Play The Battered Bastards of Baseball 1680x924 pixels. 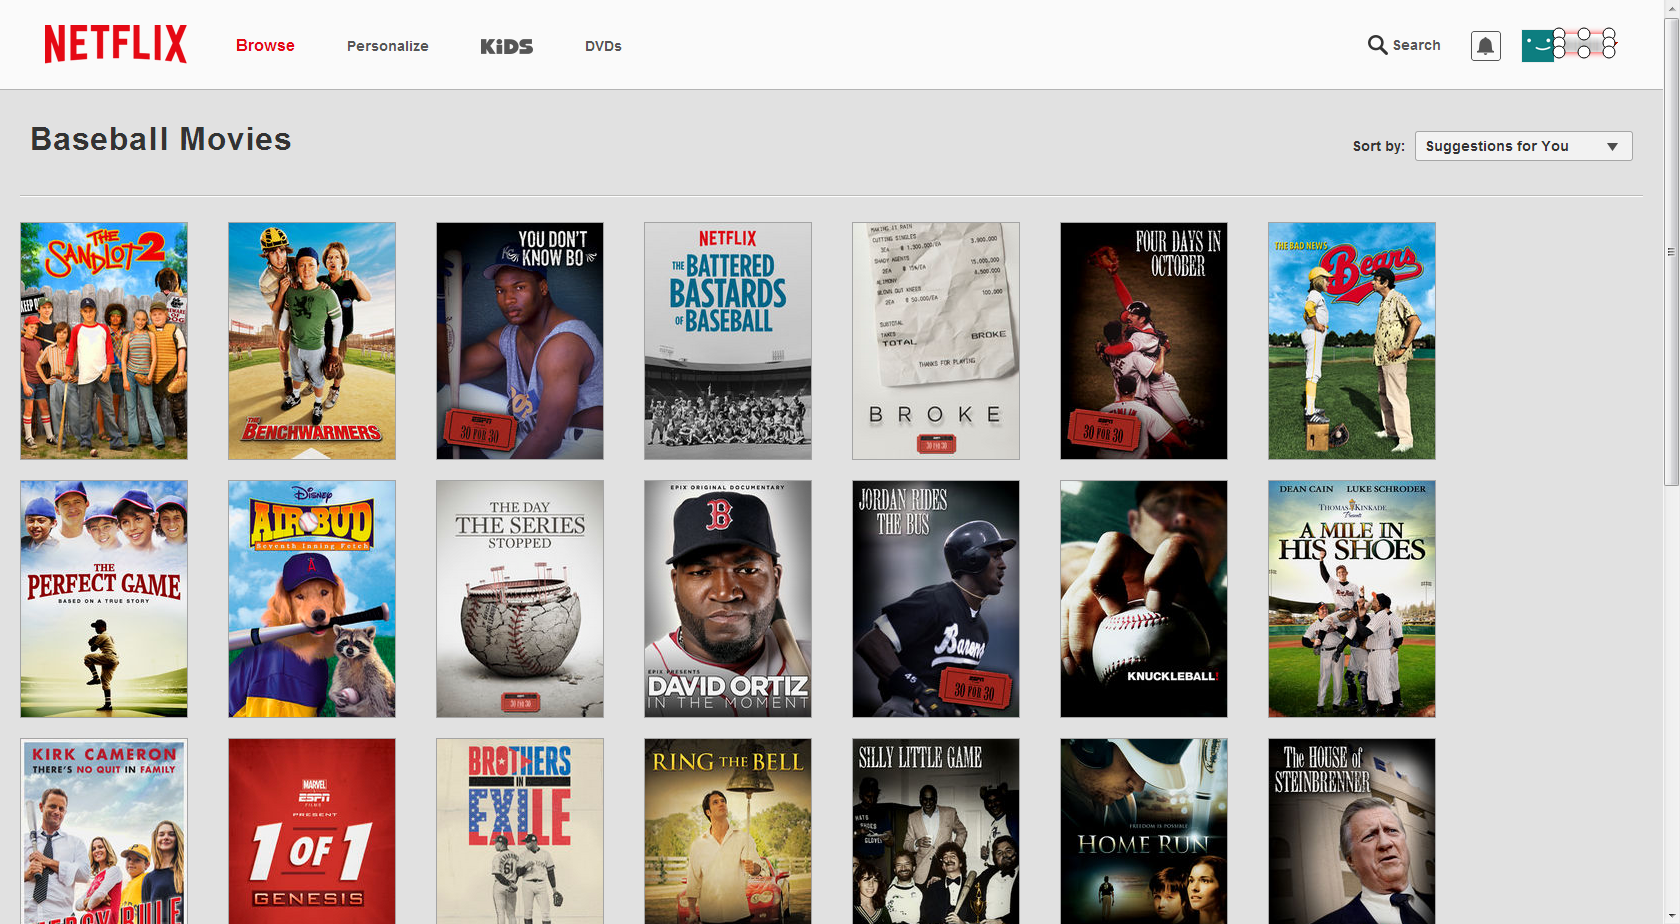point(727,340)
